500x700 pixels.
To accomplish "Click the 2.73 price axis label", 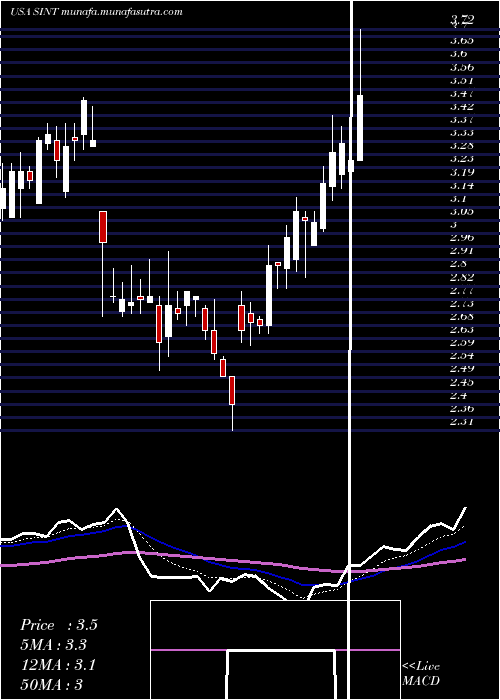I will click(x=462, y=303).
